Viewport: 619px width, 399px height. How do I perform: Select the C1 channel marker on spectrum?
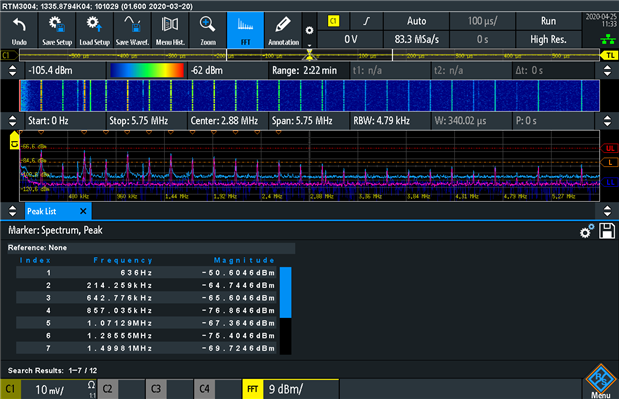click(14, 141)
